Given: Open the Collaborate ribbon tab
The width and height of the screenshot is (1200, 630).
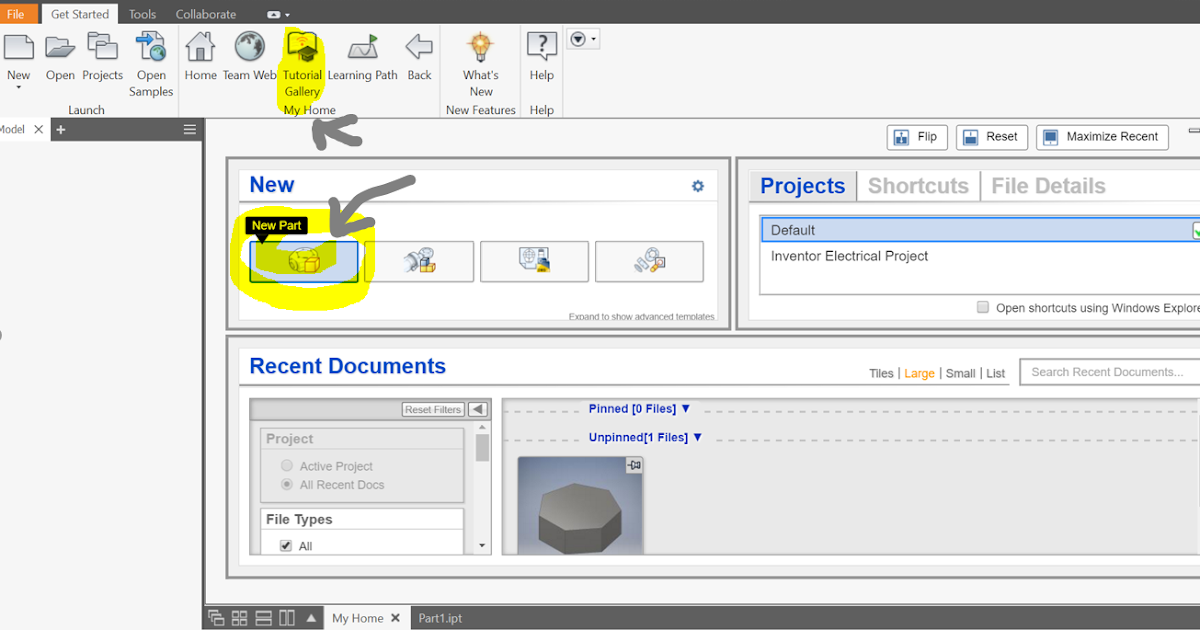Looking at the screenshot, I should coord(206,13).
